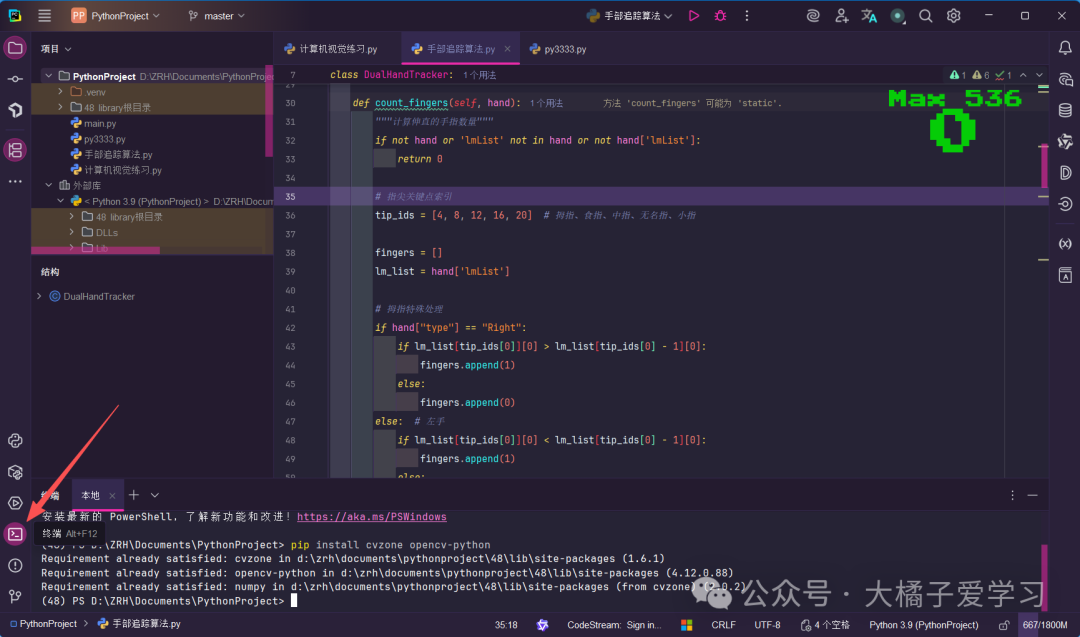Expand the .venv folder

61,92
